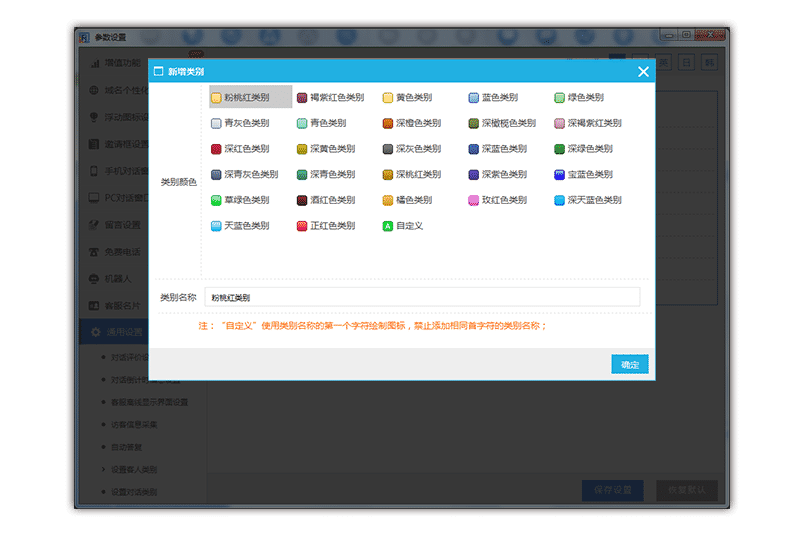Select the 蓝色类别 icon option

pos(493,97)
